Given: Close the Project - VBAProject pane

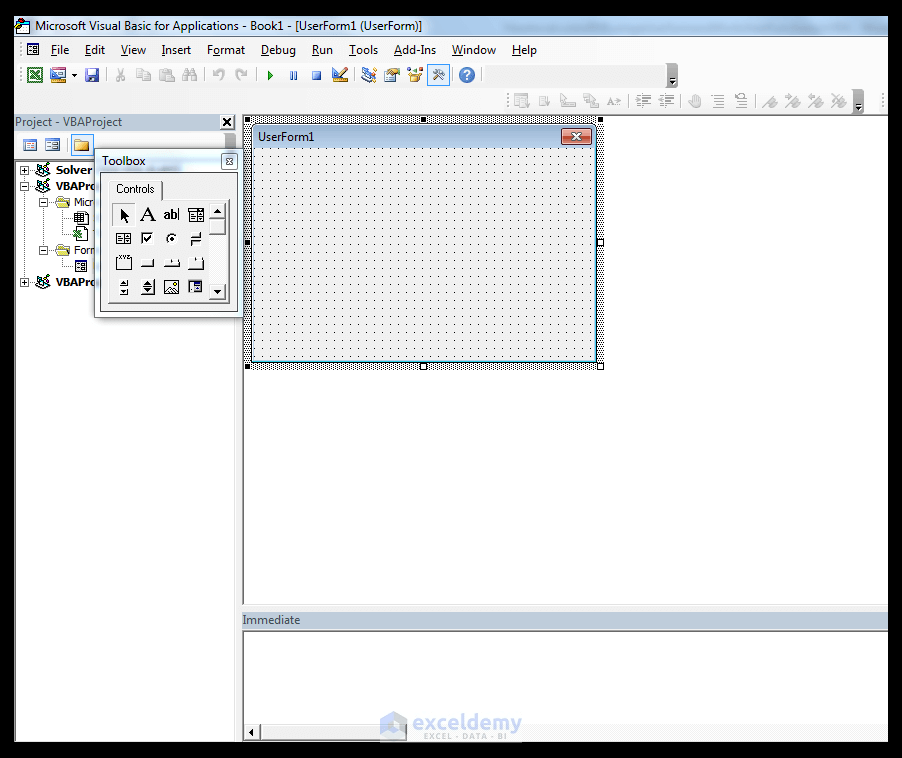Looking at the screenshot, I should (x=227, y=122).
